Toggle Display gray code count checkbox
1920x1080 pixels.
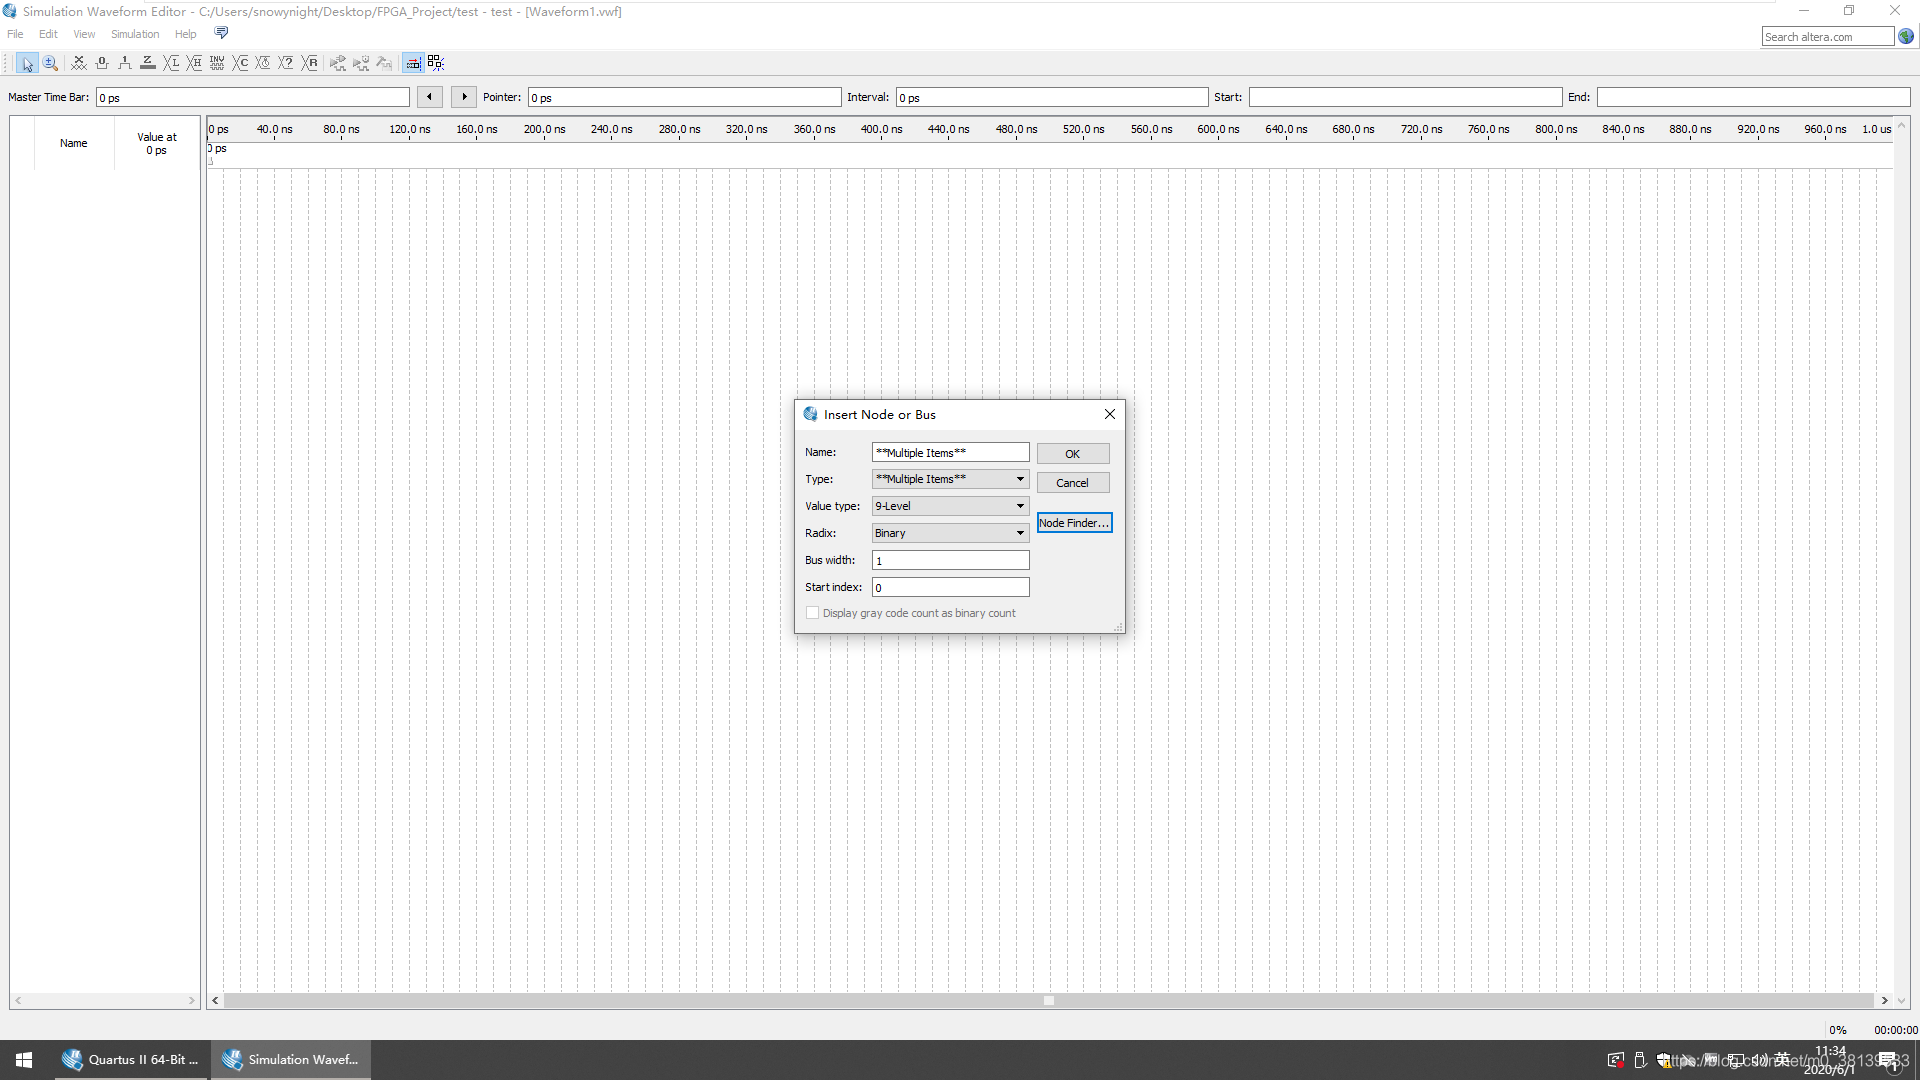[x=812, y=613]
